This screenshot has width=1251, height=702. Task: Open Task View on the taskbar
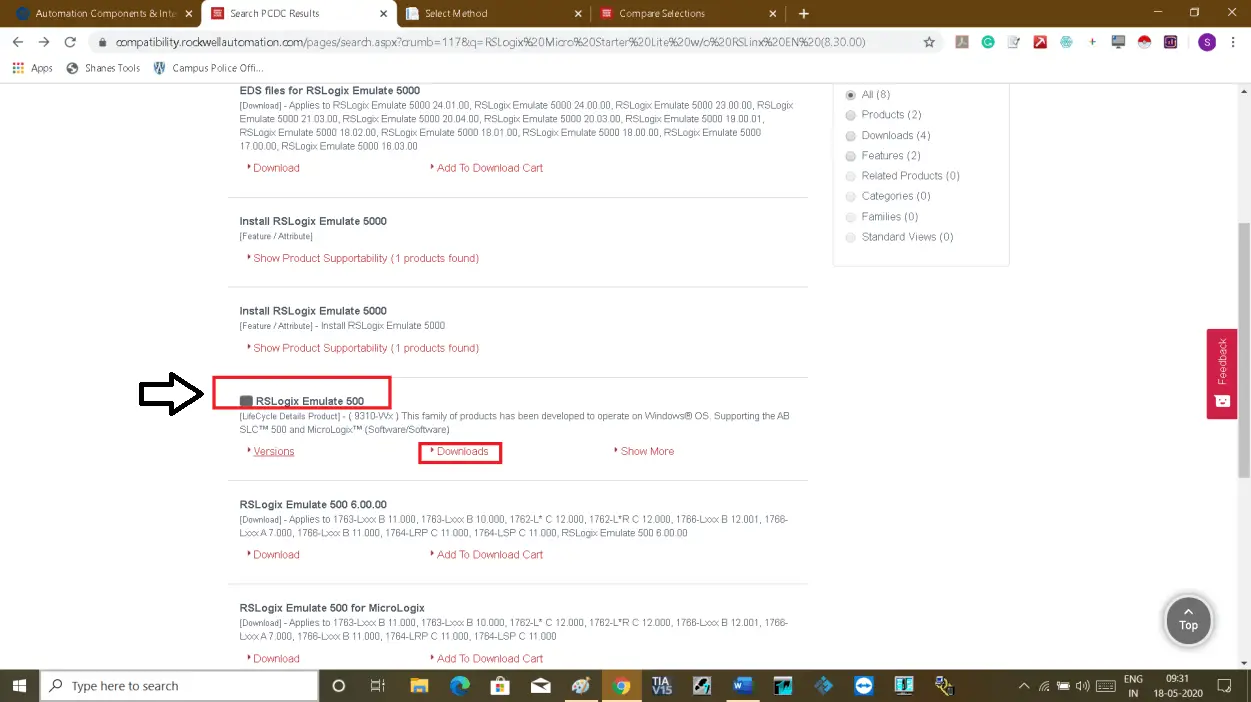point(378,686)
